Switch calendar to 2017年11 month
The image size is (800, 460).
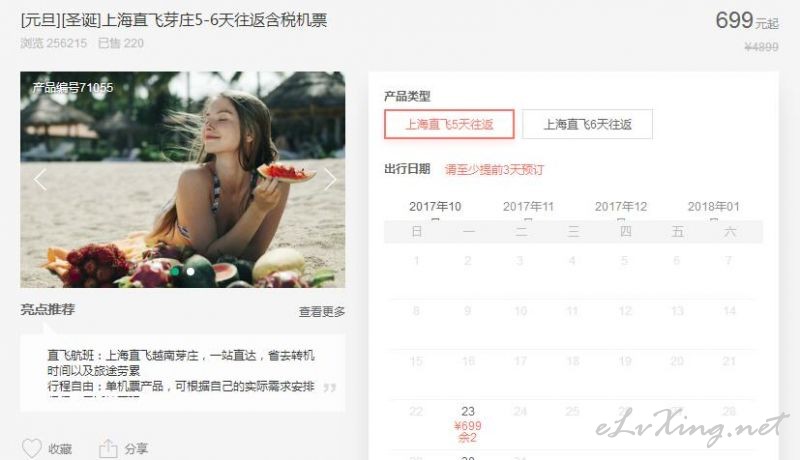pyautogui.click(x=528, y=207)
